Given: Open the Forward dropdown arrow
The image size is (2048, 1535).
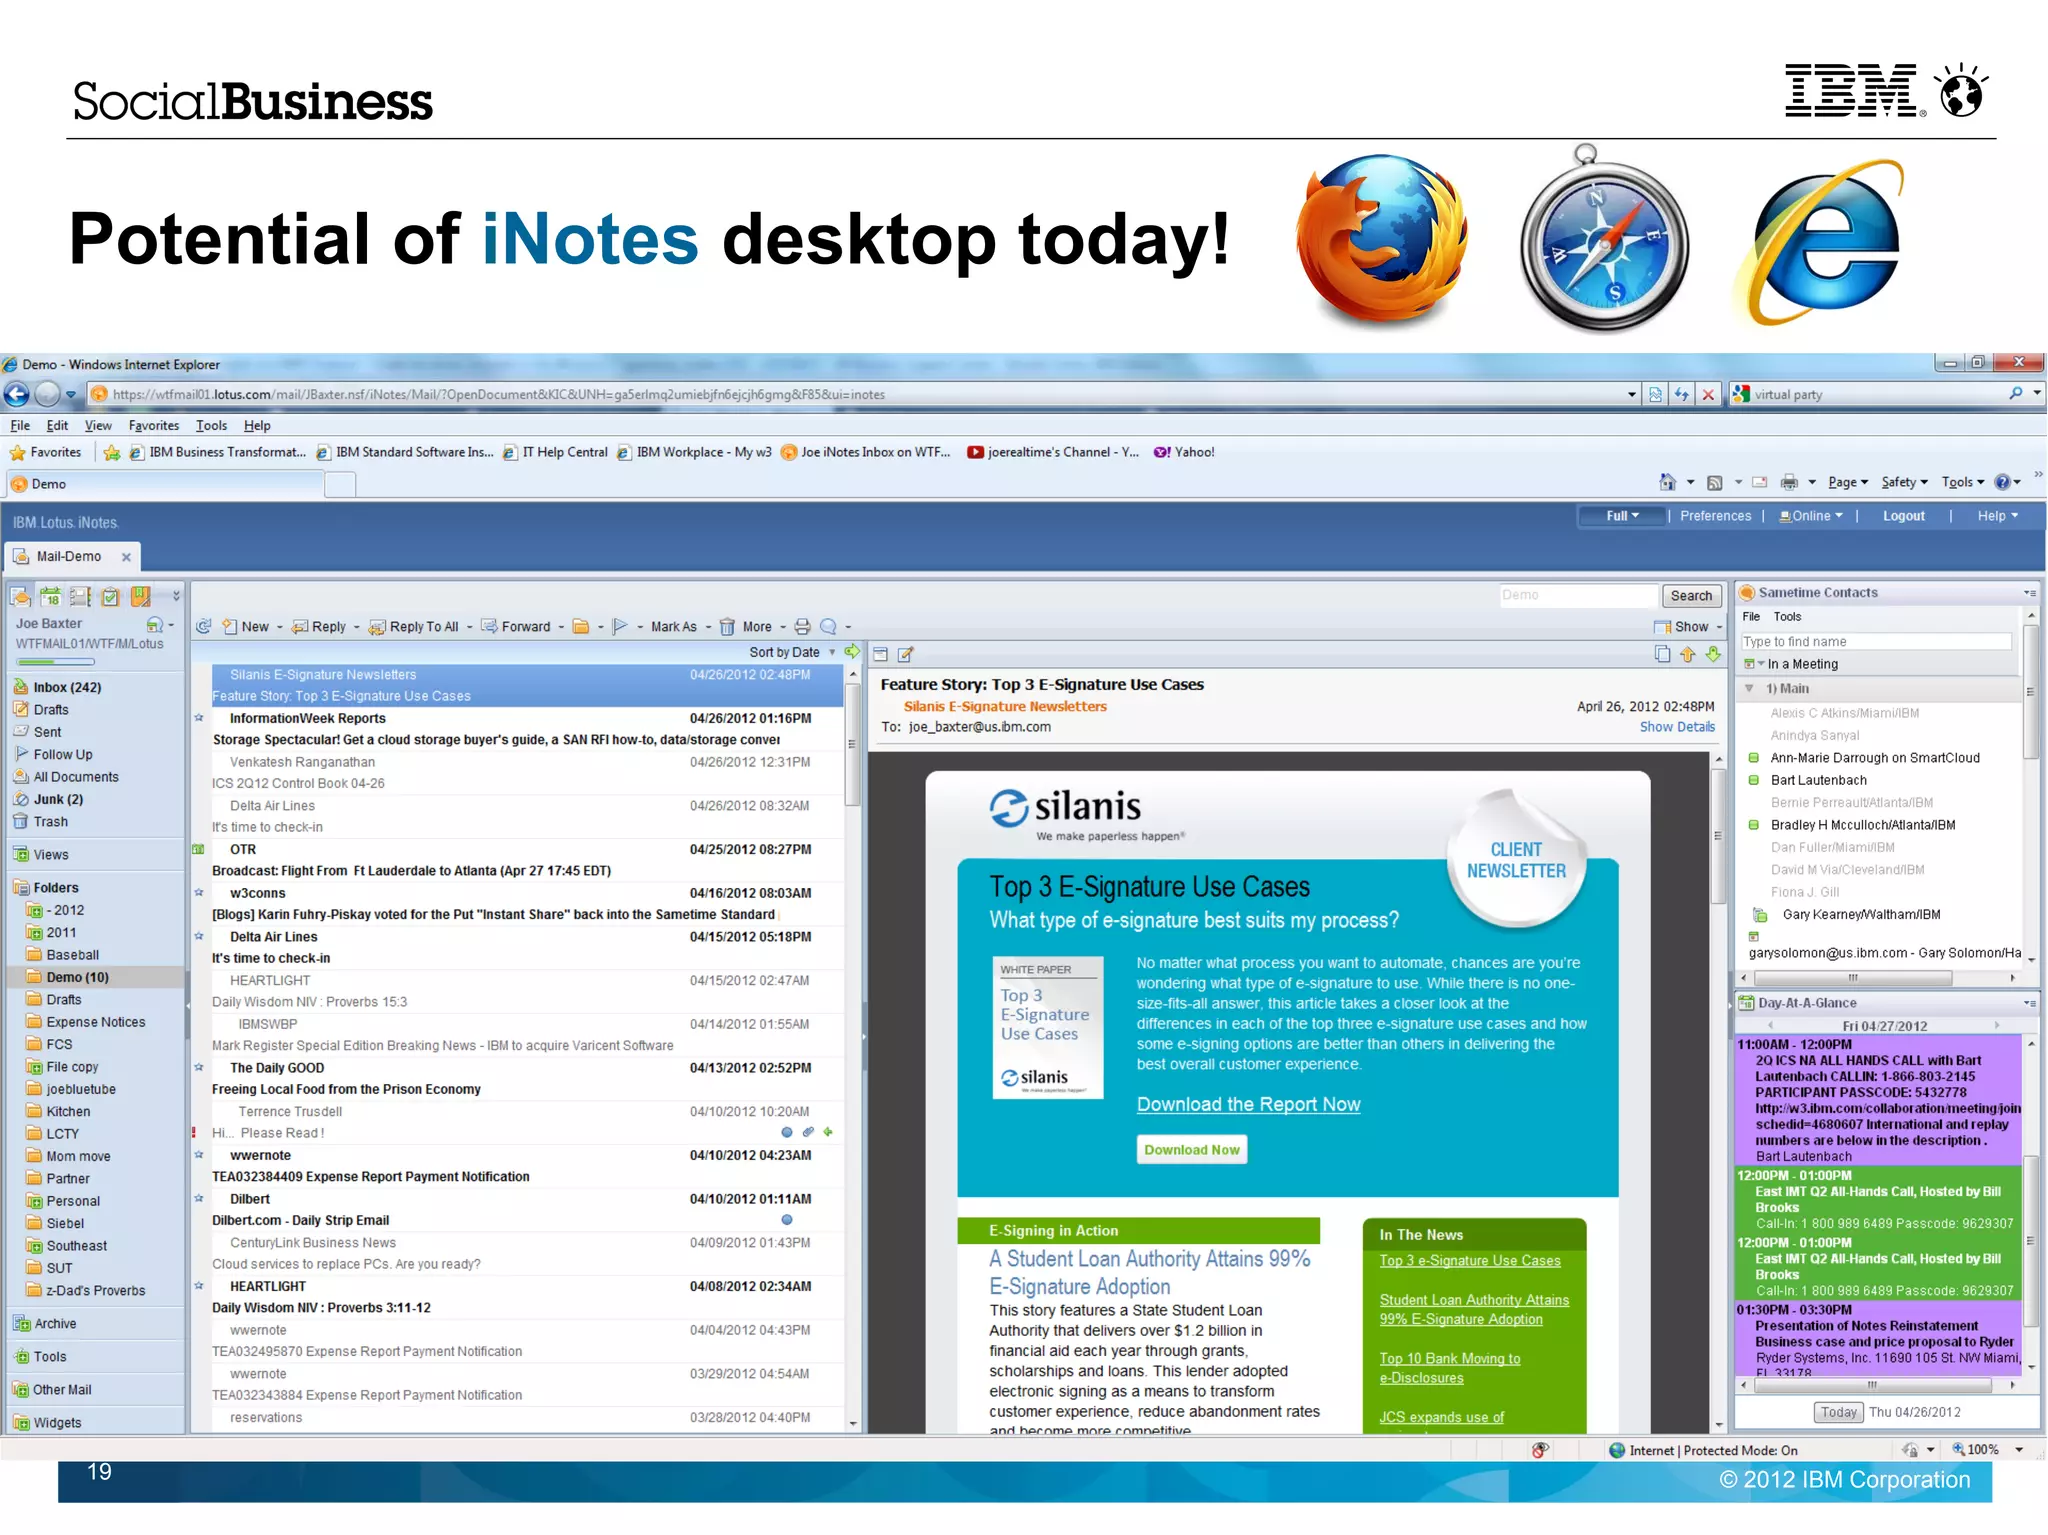Looking at the screenshot, I should tap(561, 628).
